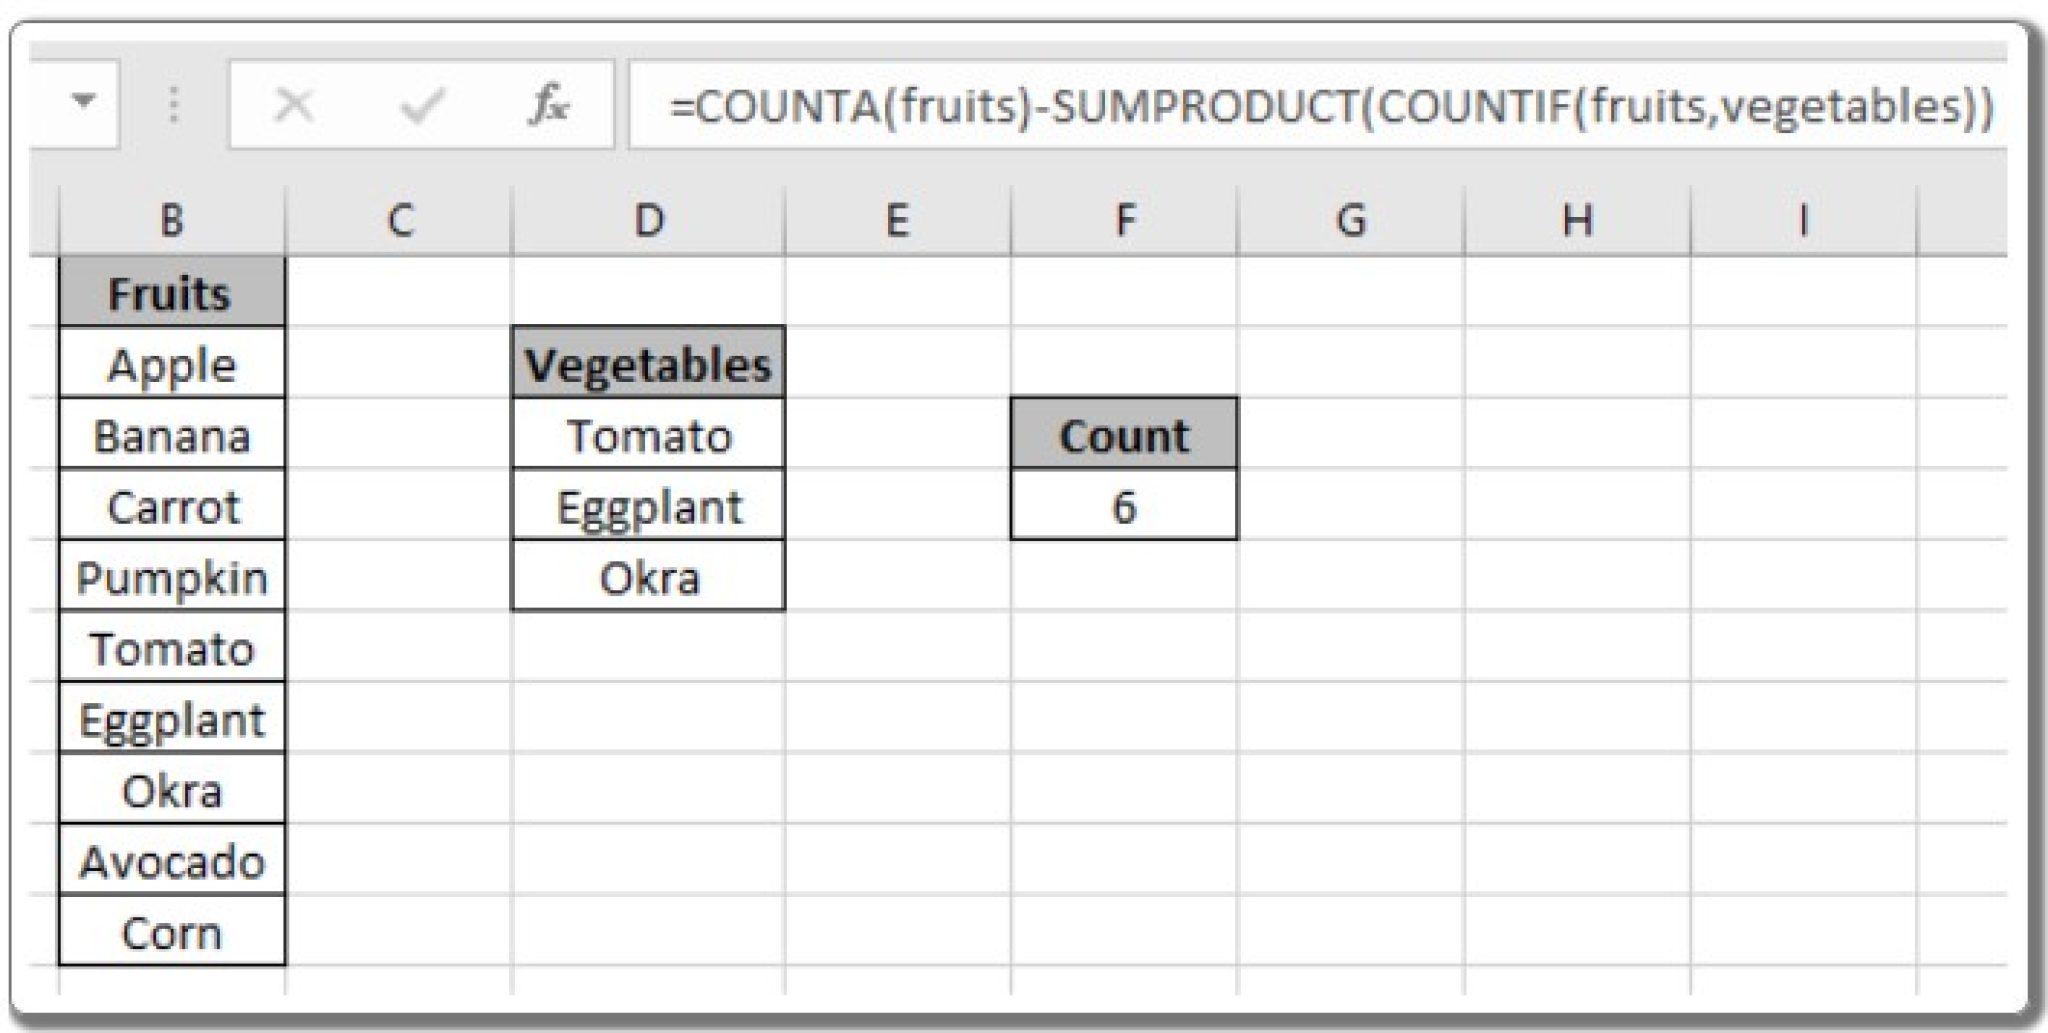This screenshot has height=1033, width=2048.
Task: Select the Fruits header cell
Action: pyautogui.click(x=172, y=293)
